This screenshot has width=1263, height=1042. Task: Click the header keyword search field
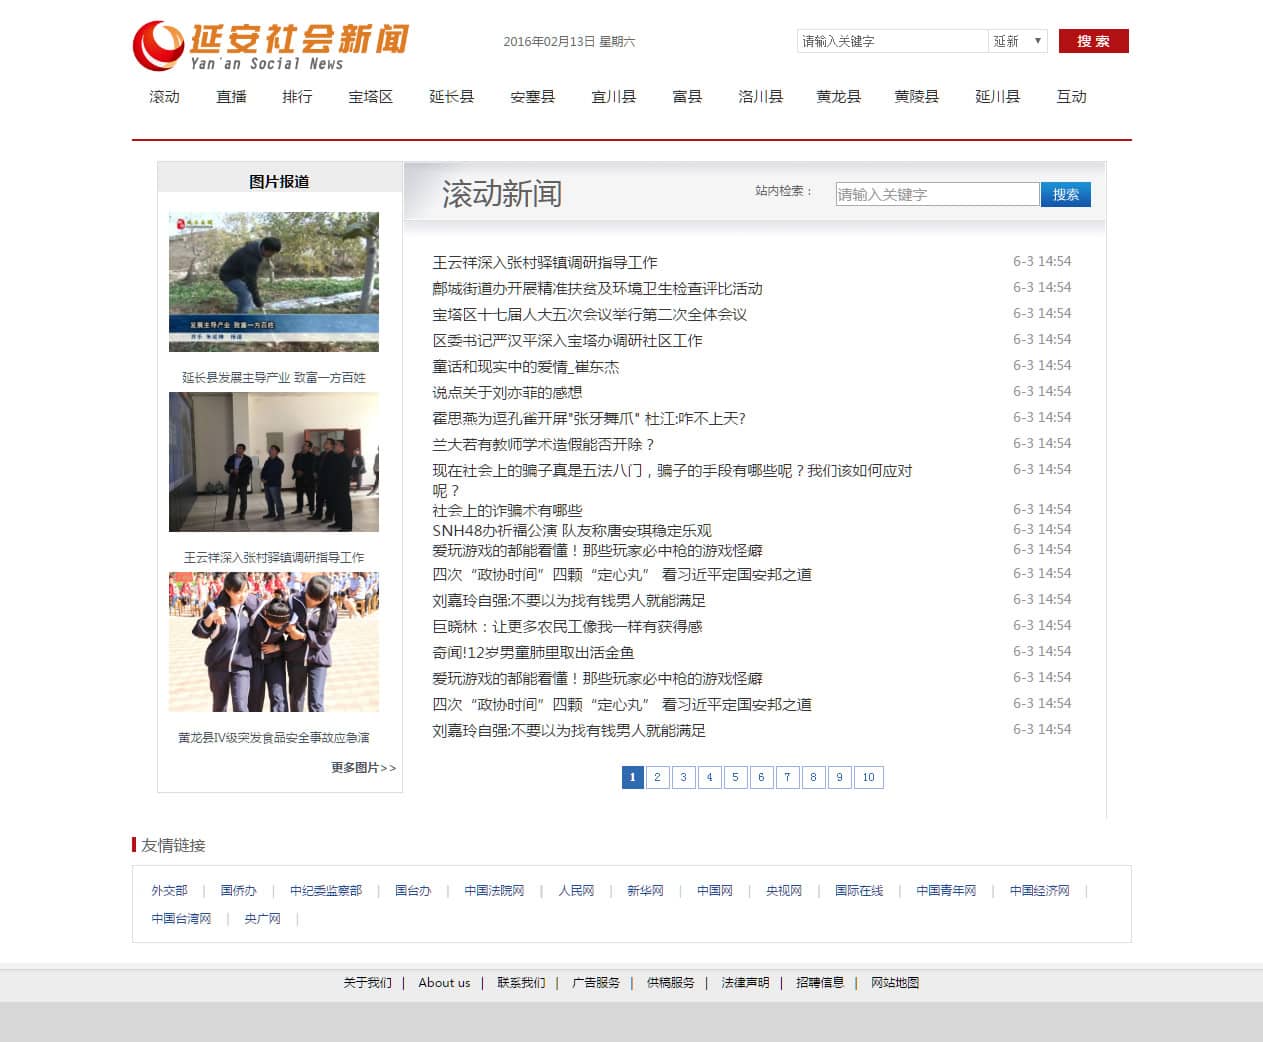pyautogui.click(x=891, y=41)
